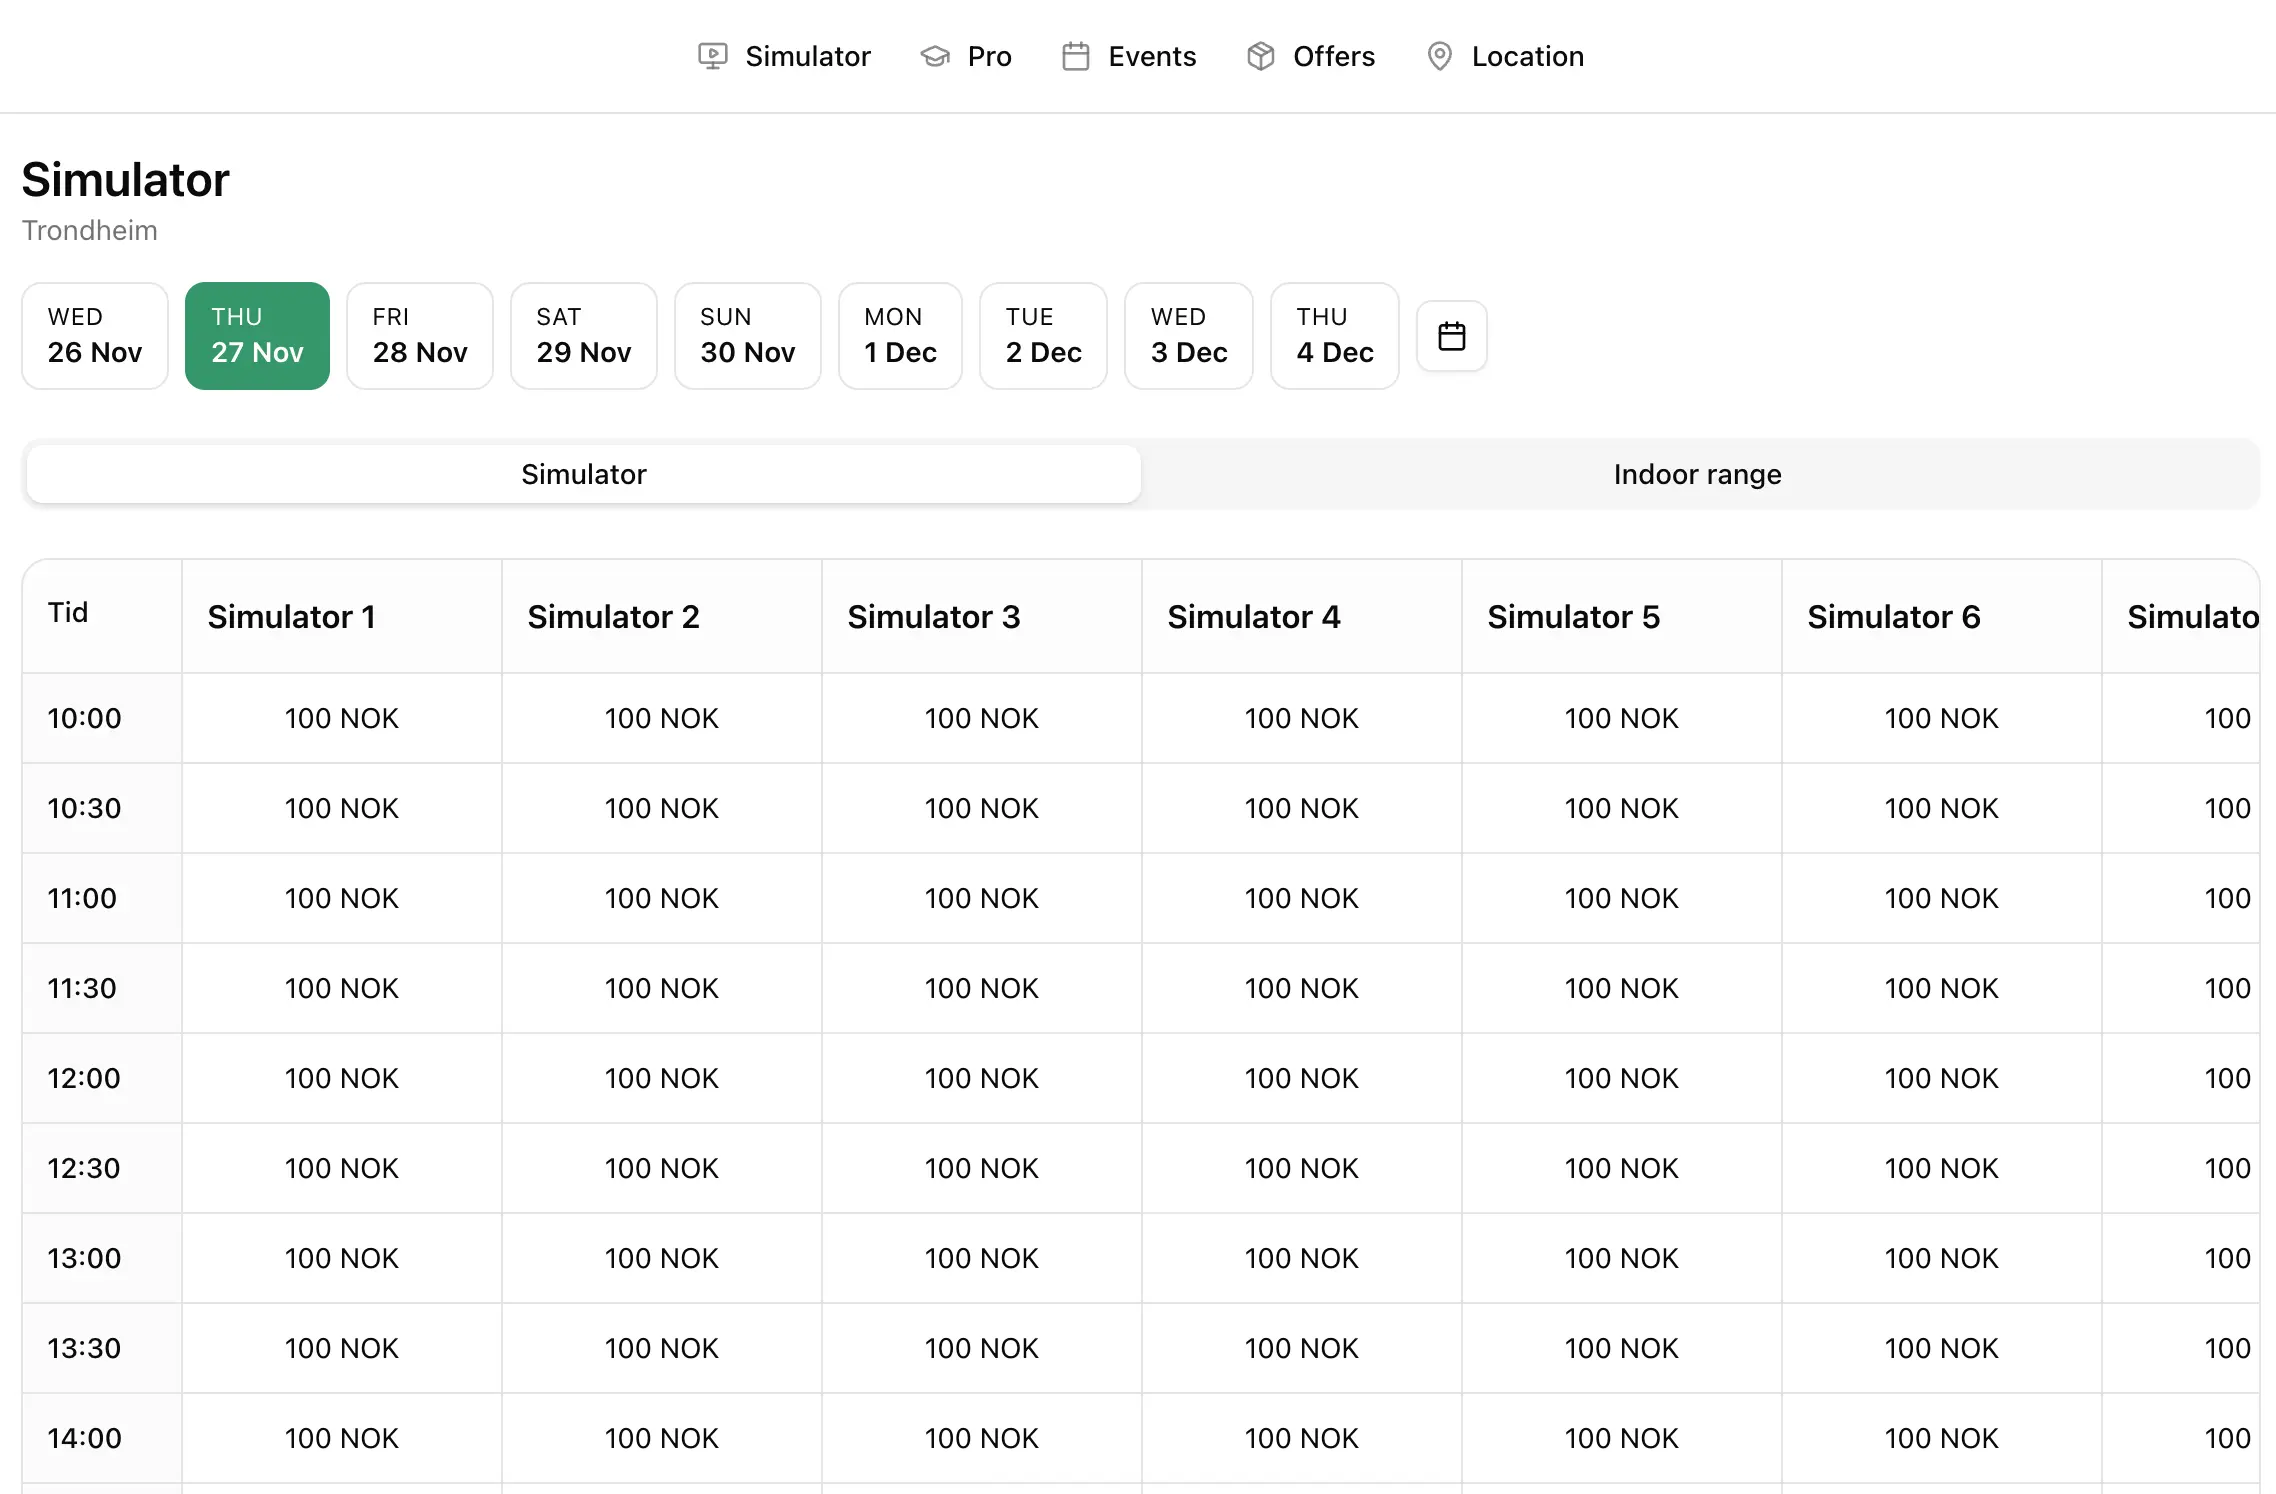Select Sunday 30 Nov date
The image size is (2276, 1494).
[747, 336]
